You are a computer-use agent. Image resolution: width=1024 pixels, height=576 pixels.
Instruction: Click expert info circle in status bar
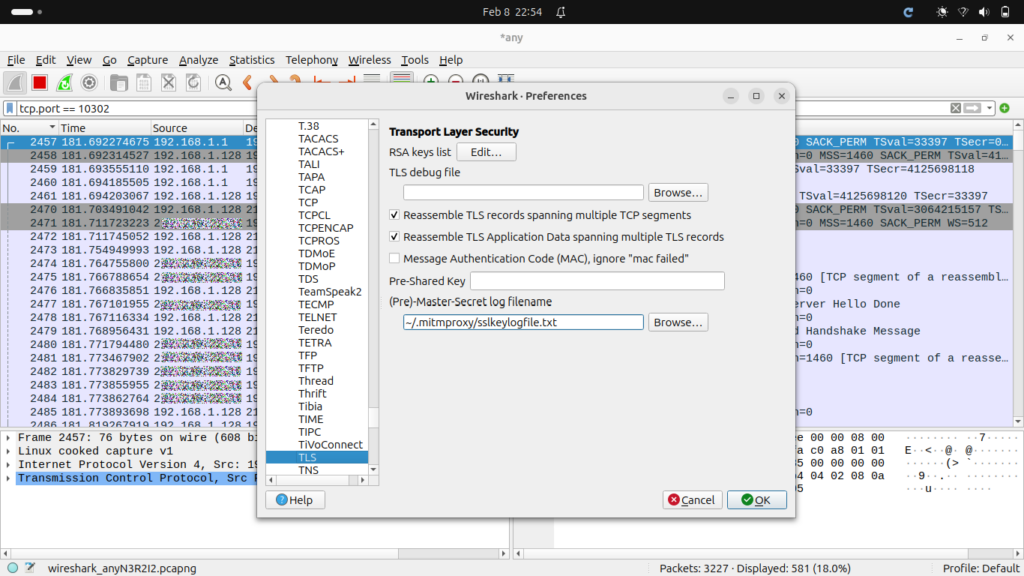[12, 568]
